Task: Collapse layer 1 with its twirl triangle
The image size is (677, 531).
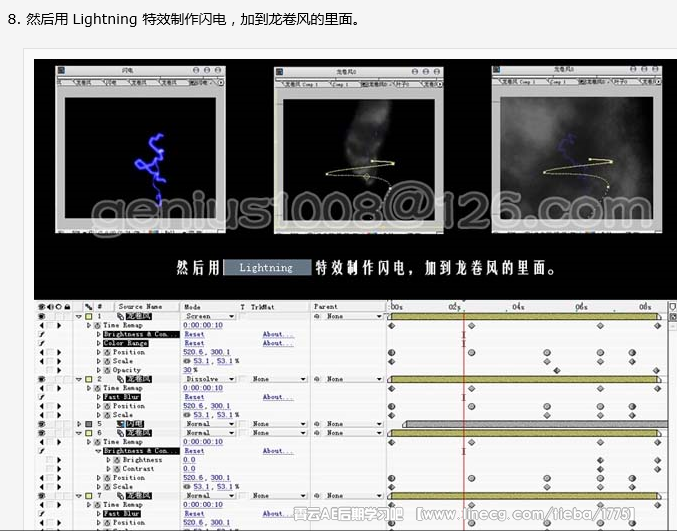Action: pyautogui.click(x=79, y=316)
